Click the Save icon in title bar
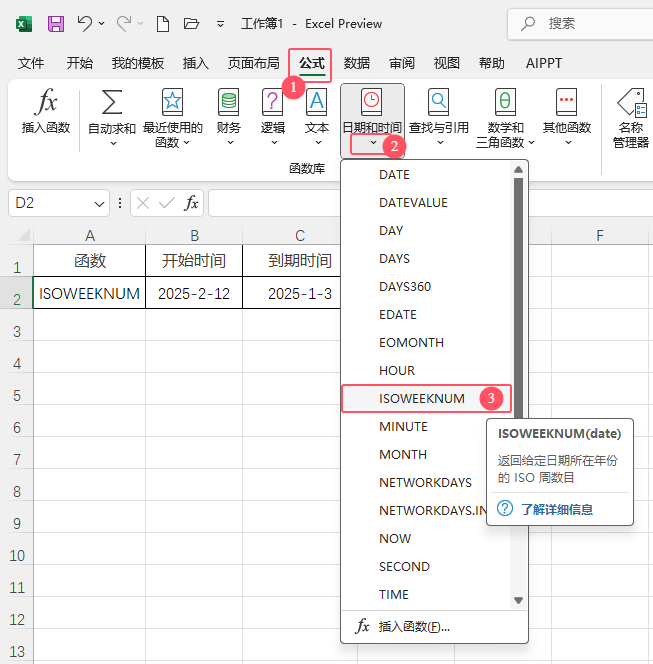This screenshot has height=664, width=653. 55,24
